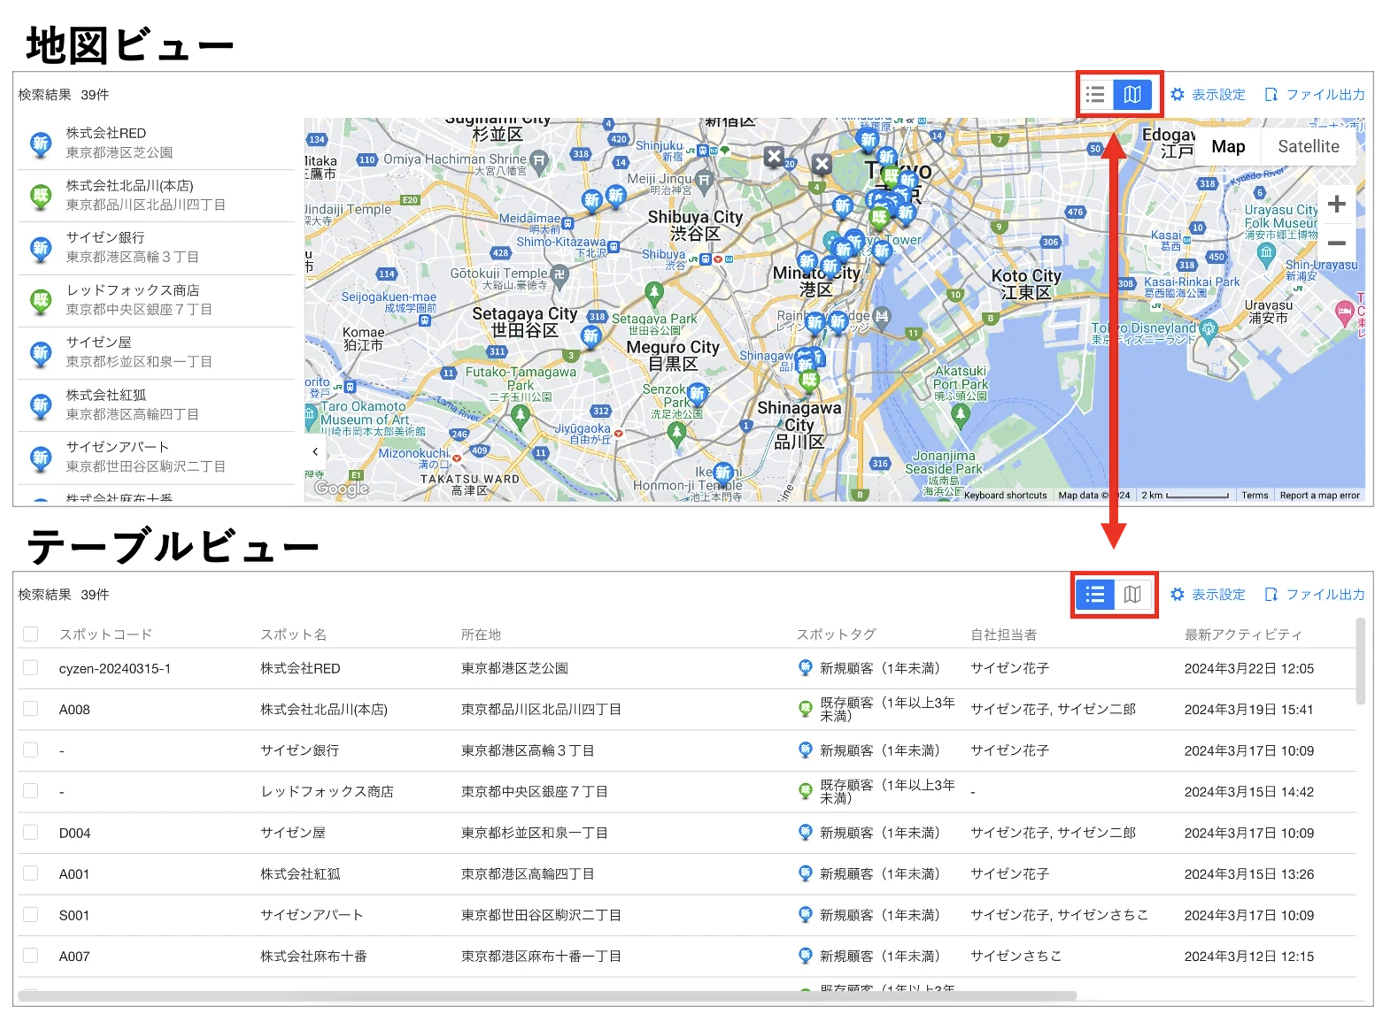Click ファイル出力 in table view panel

(1315, 595)
